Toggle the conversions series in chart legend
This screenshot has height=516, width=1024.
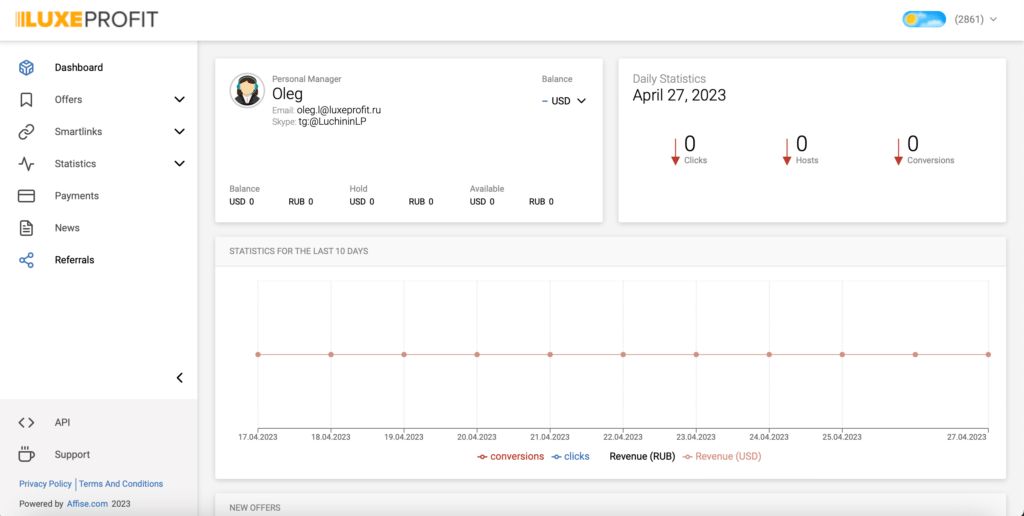tap(511, 456)
